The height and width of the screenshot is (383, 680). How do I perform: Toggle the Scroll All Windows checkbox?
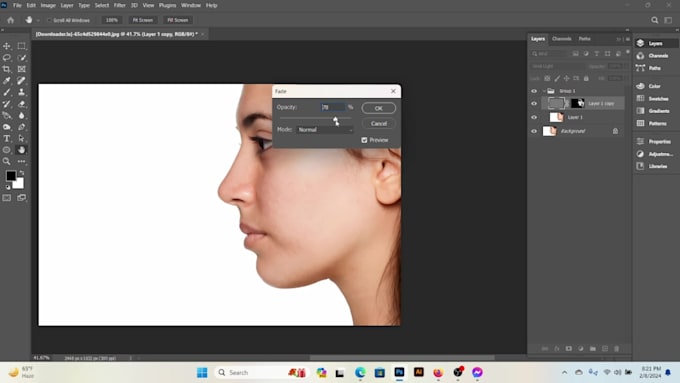coord(49,20)
